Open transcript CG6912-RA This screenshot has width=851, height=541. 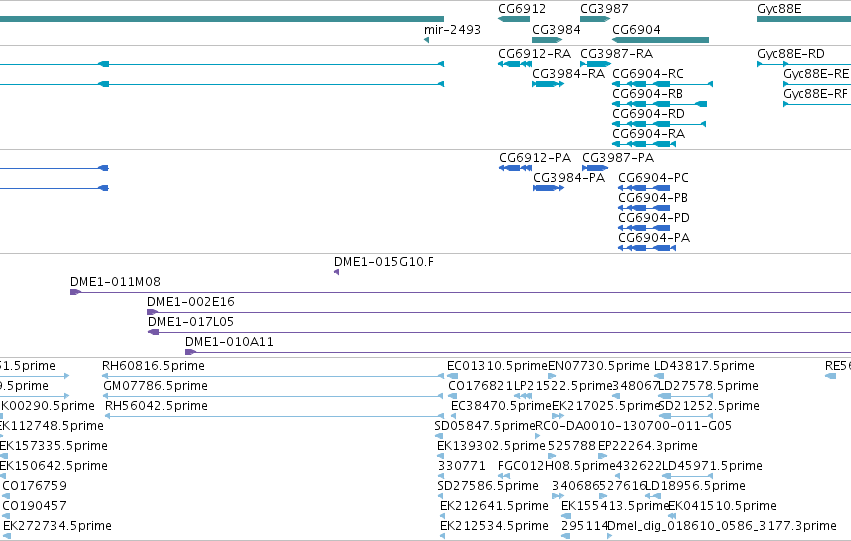point(535,54)
